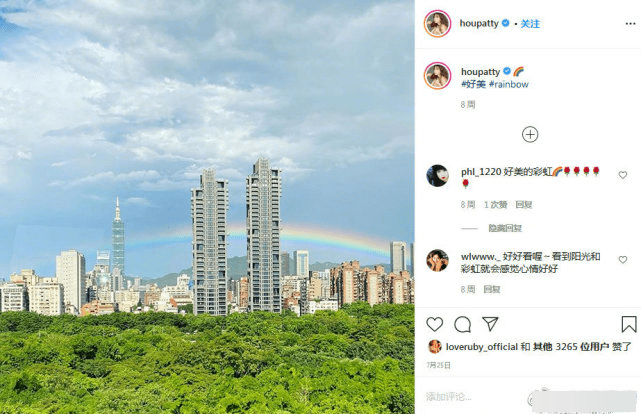The height and width of the screenshot is (414, 641).
Task: Open loveruby_official liker profile
Action: coord(482,347)
